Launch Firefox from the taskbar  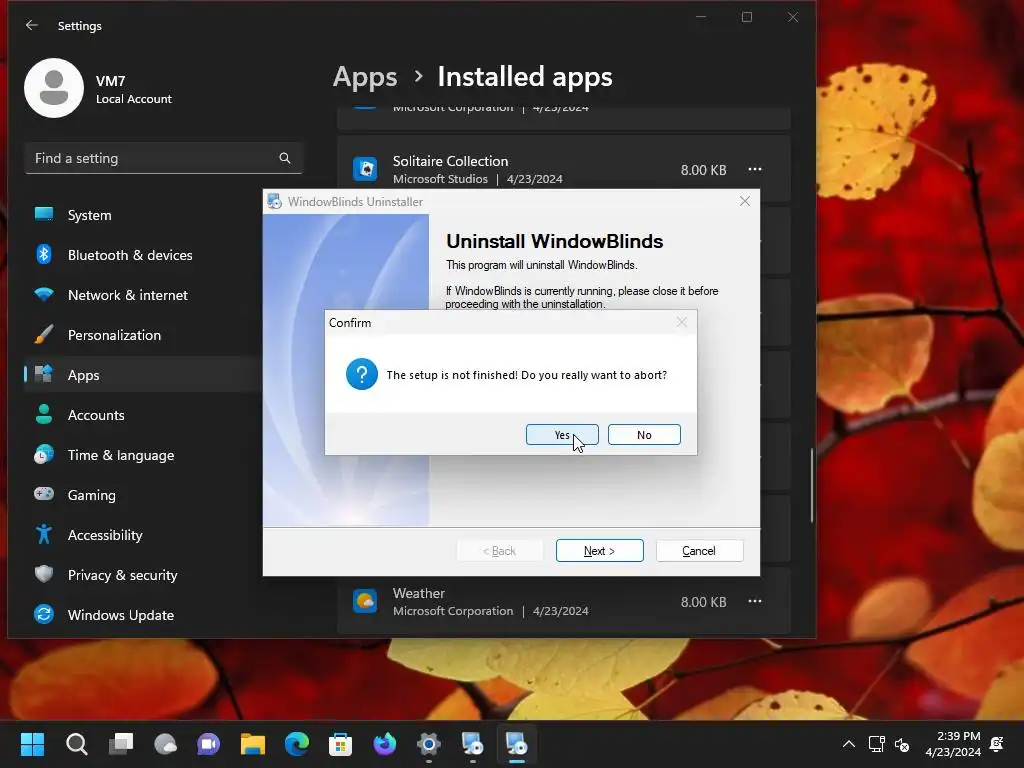point(385,744)
